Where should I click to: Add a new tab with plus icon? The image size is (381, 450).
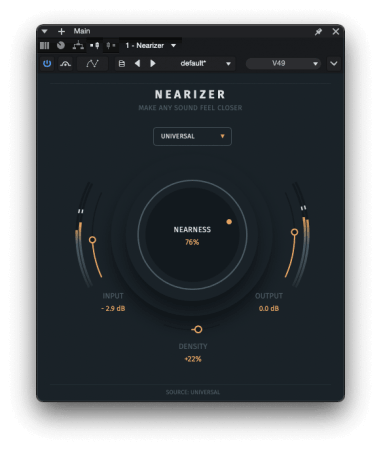click(61, 31)
